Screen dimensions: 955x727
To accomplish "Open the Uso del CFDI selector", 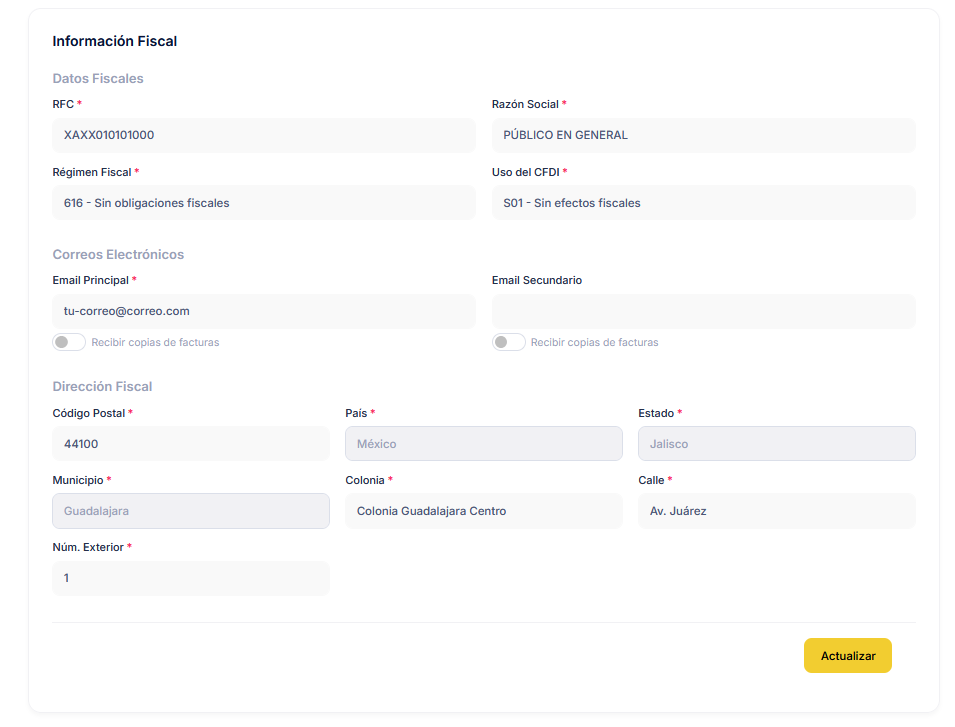I will tap(703, 203).
